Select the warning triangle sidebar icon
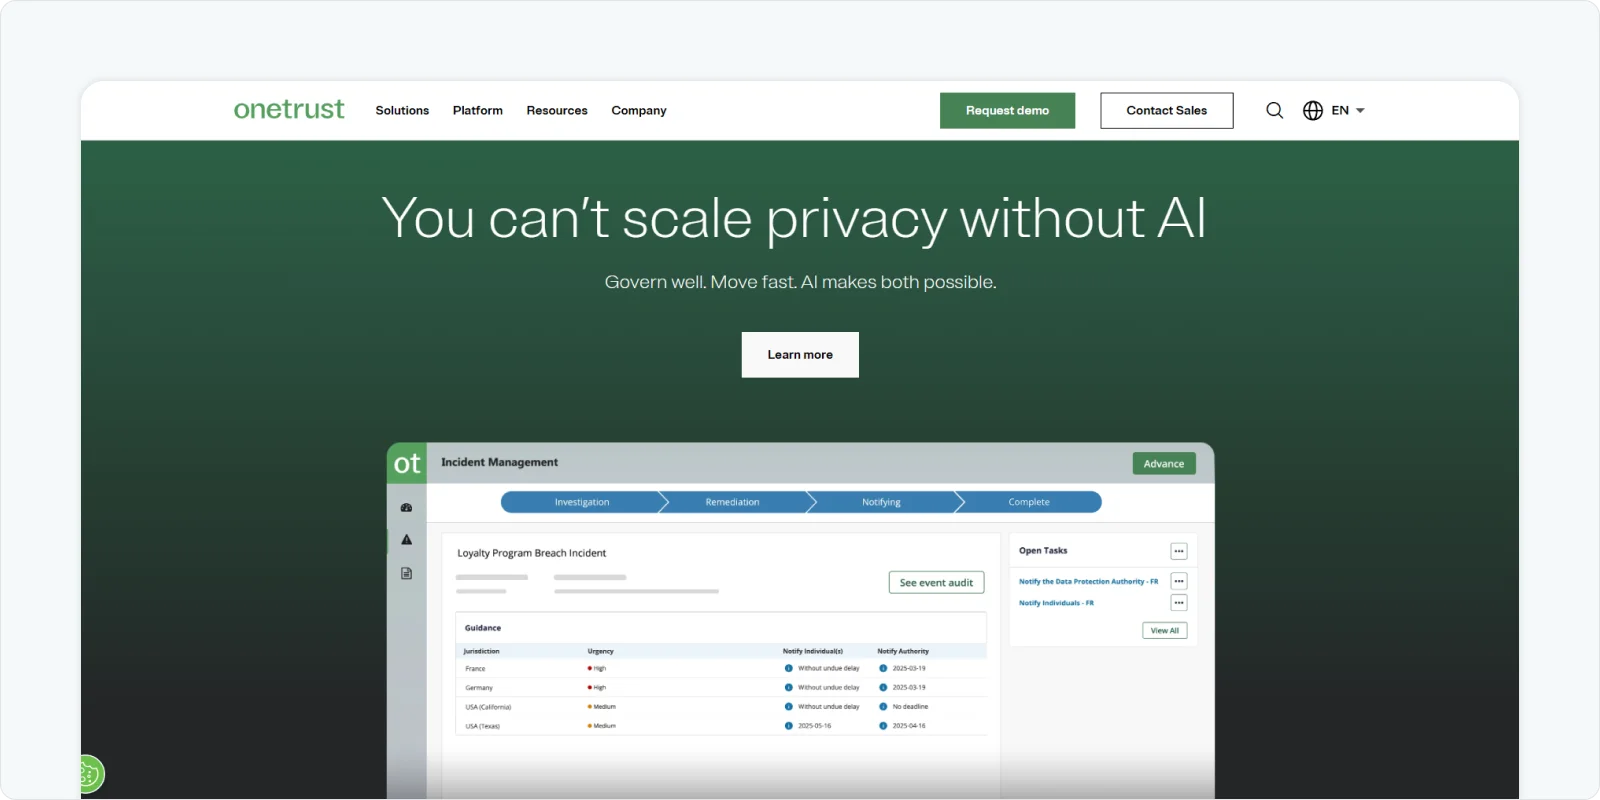This screenshot has height=800, width=1600. [406, 540]
